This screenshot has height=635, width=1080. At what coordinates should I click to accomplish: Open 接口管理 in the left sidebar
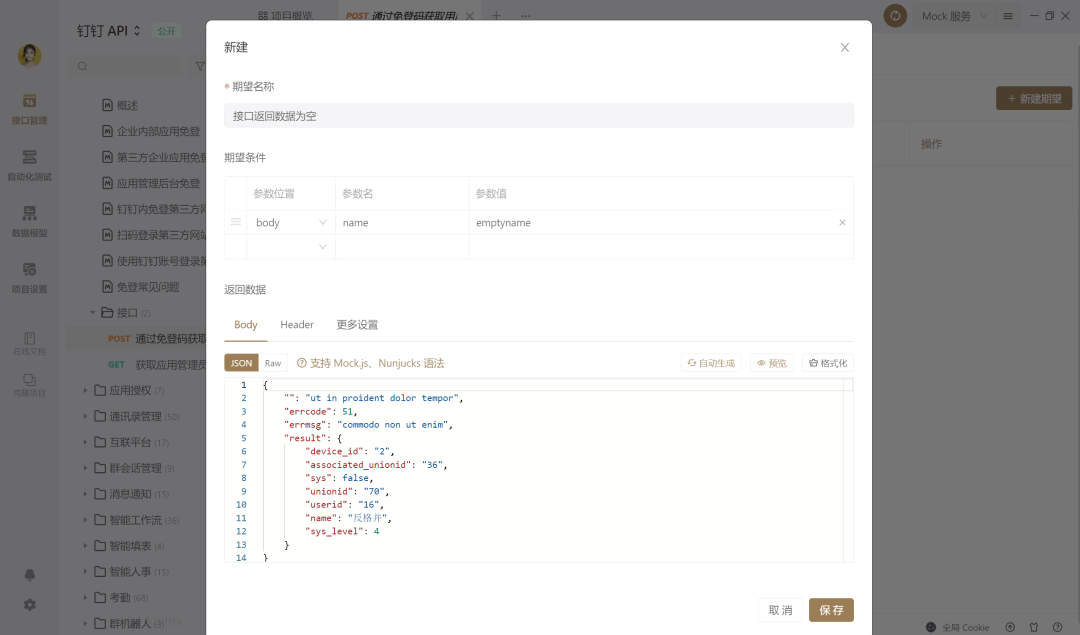tap(29, 110)
